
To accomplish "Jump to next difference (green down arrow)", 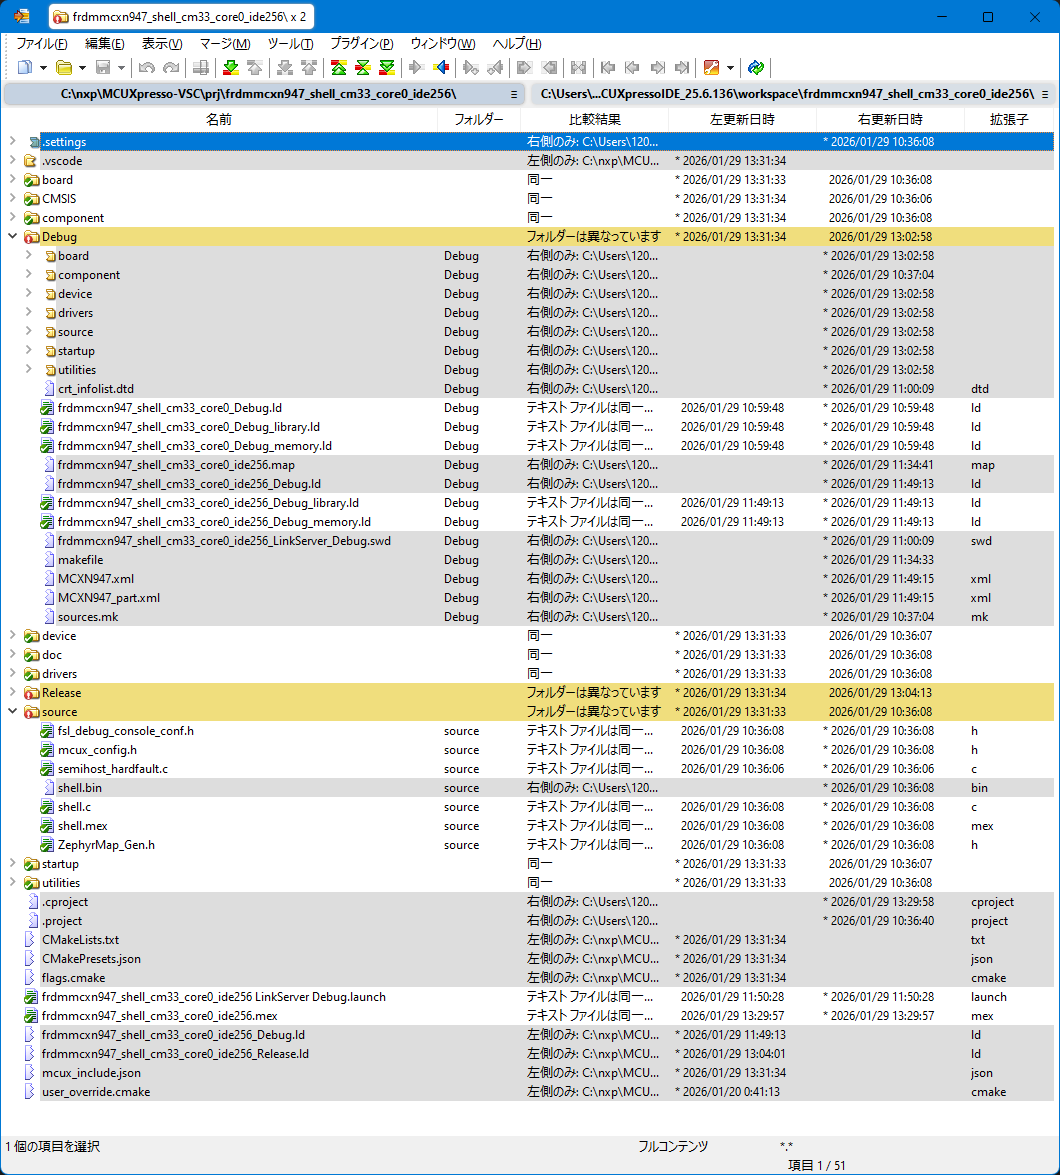I will tap(231, 68).
